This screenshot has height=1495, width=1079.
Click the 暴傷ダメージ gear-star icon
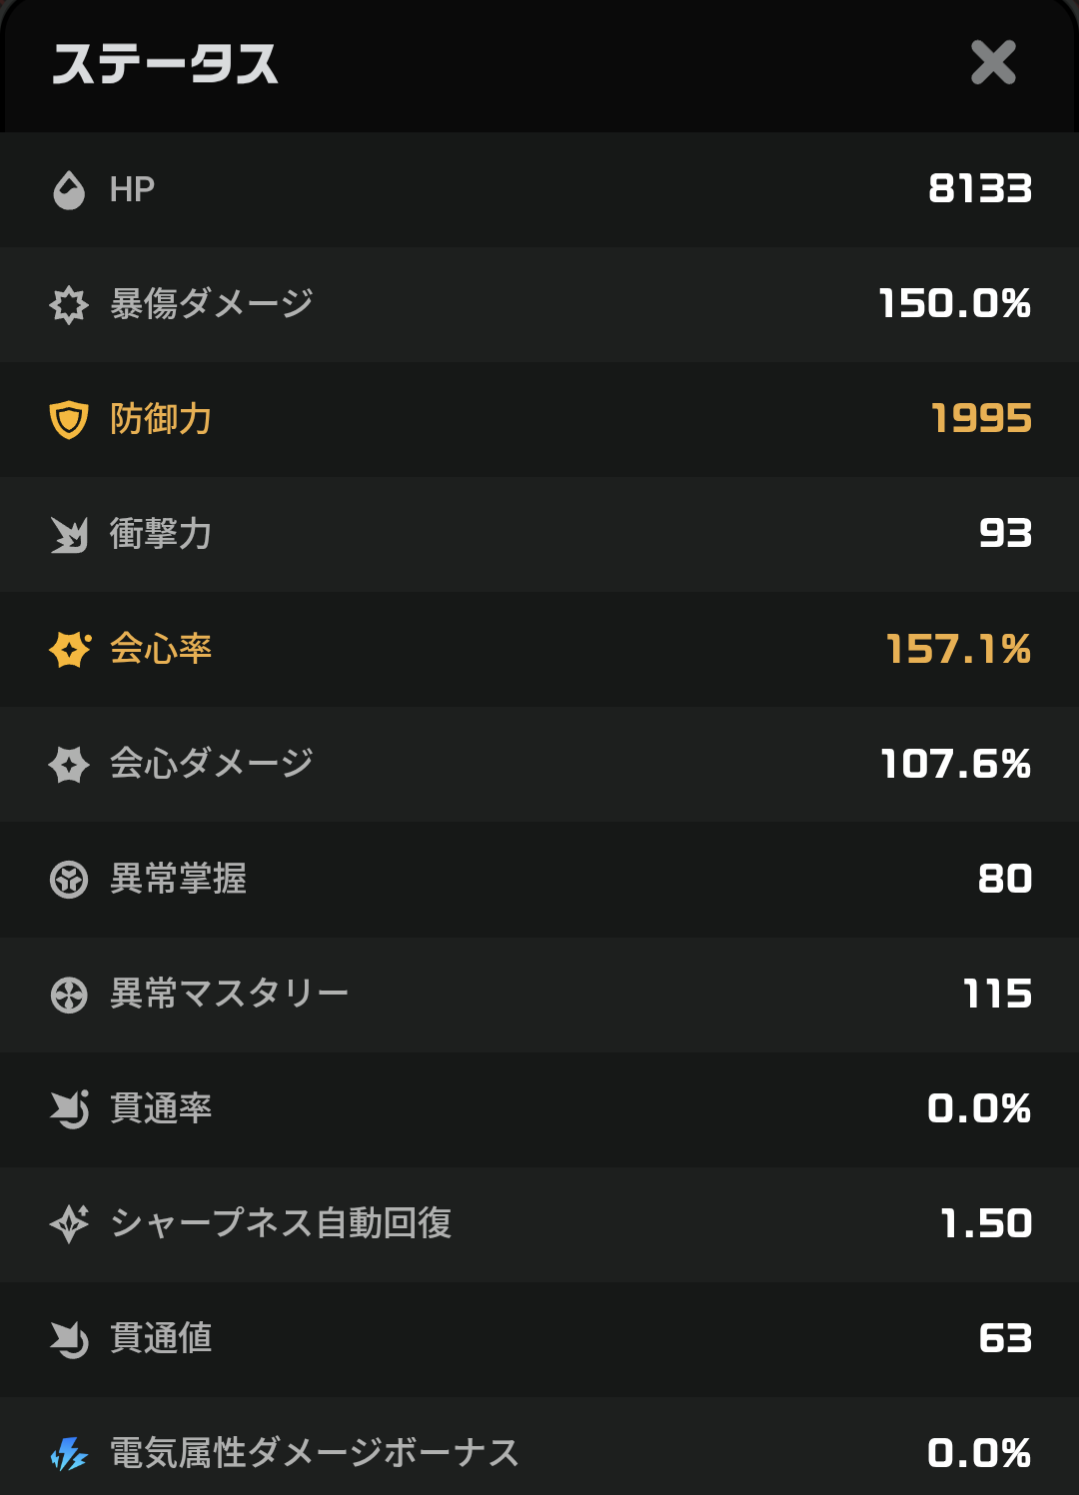point(69,304)
